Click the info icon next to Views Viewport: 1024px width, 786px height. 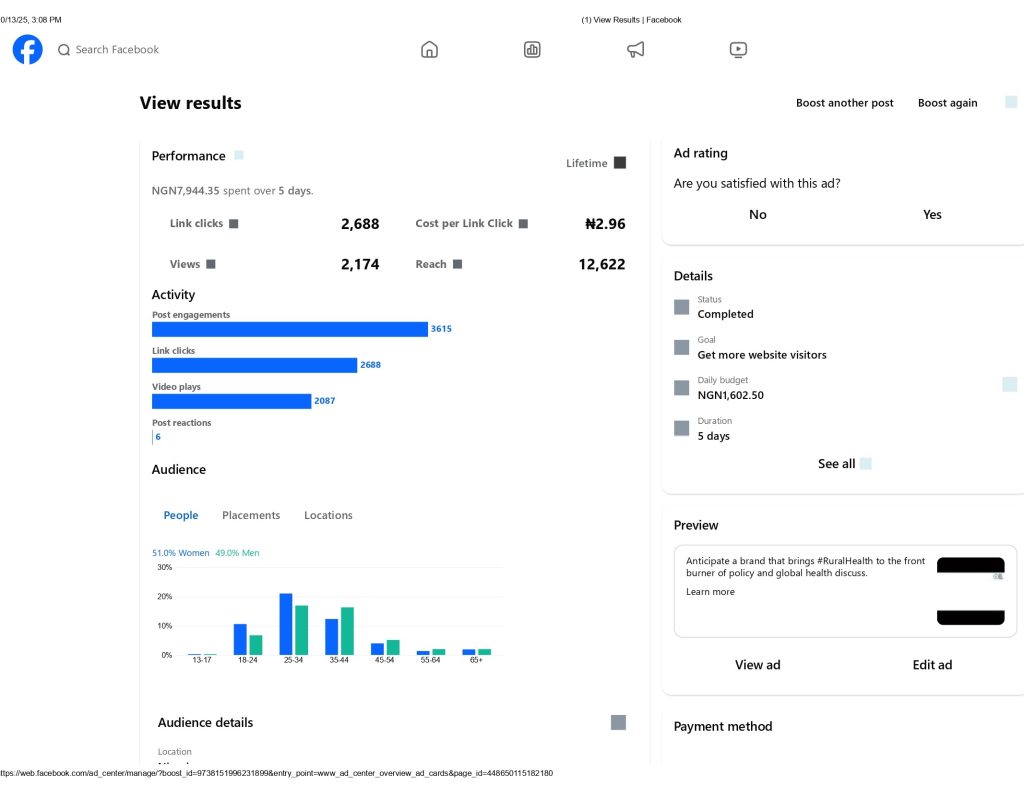pos(211,264)
